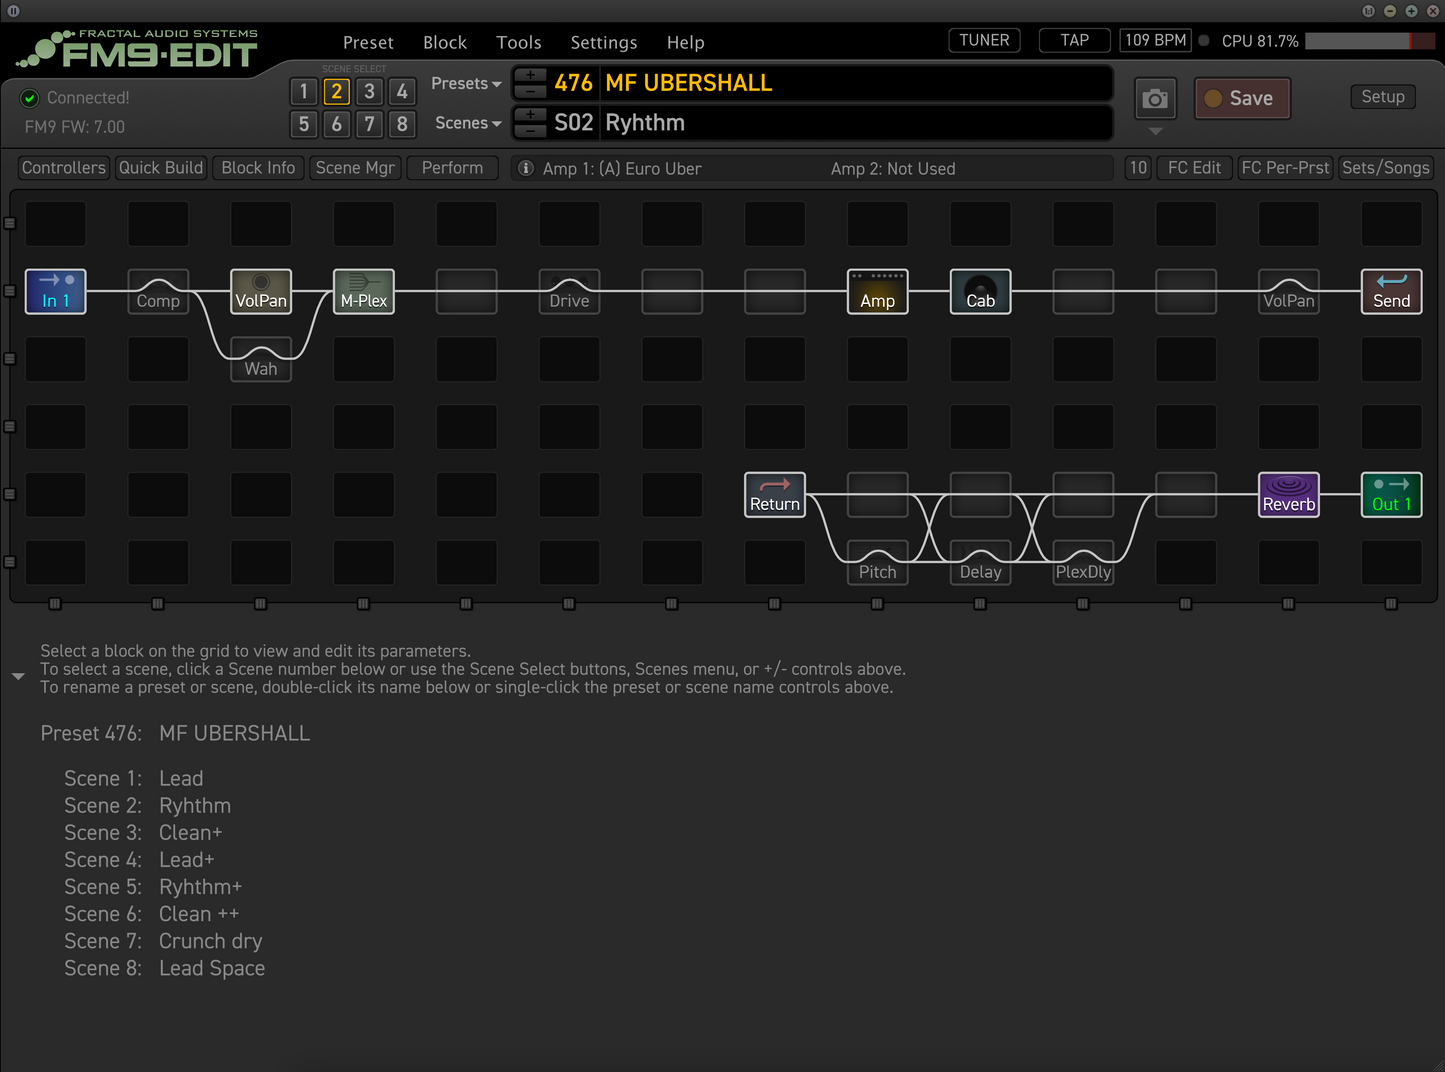The height and width of the screenshot is (1072, 1445).
Task: Select the In 1 input block
Action: pos(55,291)
